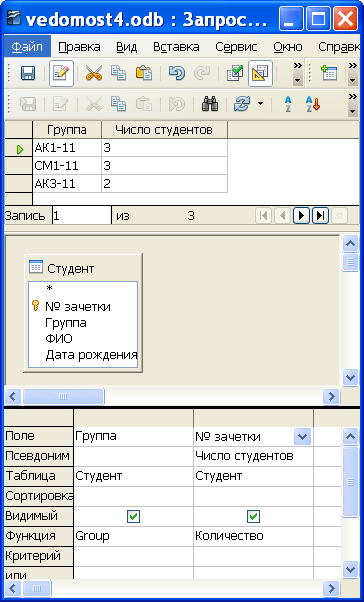Click the Запись record number field
364x602 pixels.
pos(82,216)
